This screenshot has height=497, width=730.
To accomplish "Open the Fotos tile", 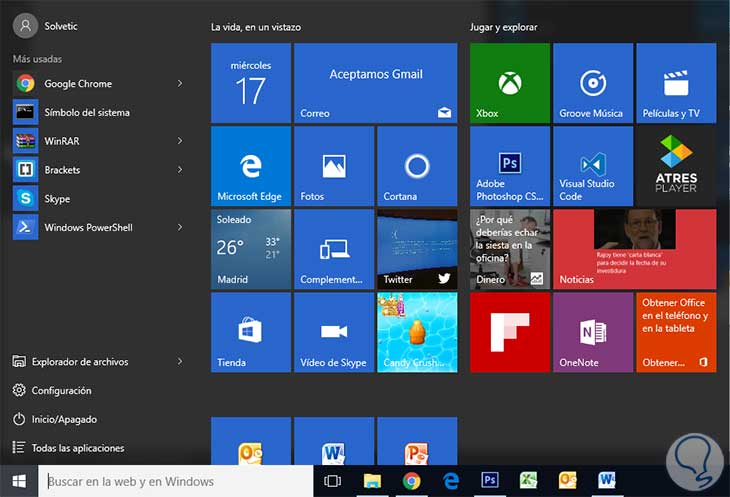I will pyautogui.click(x=334, y=166).
